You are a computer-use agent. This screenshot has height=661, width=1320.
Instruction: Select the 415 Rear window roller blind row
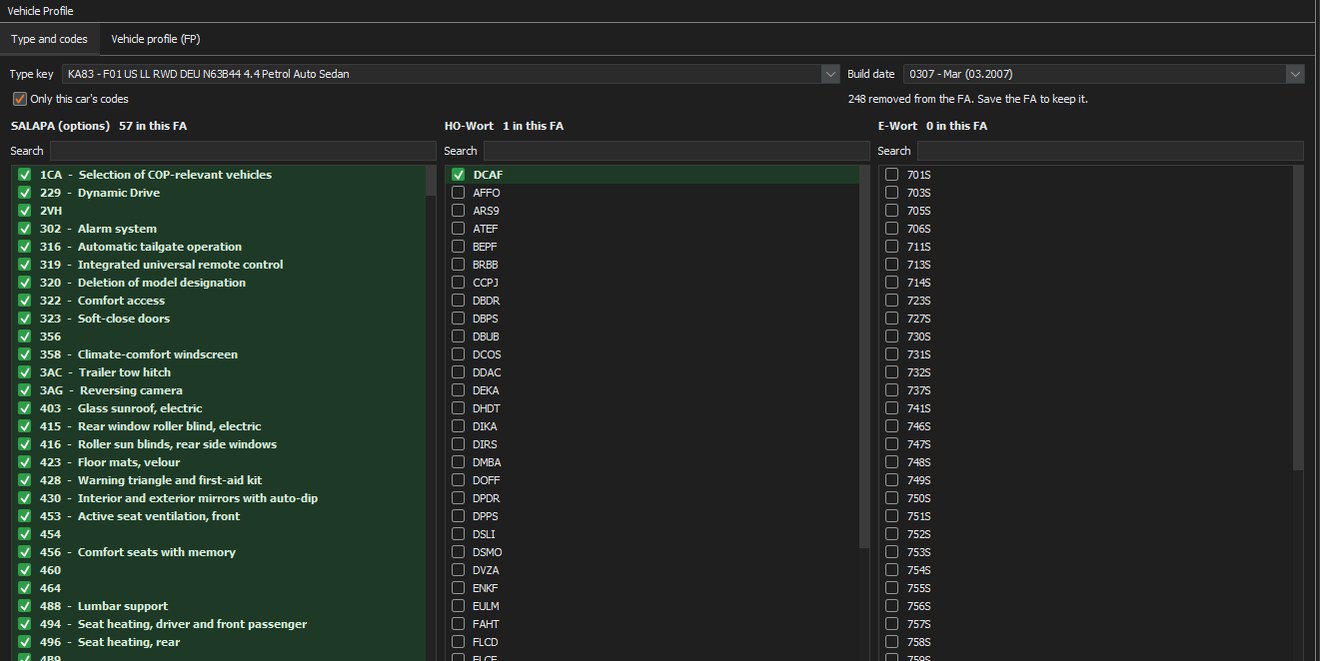[219, 427]
